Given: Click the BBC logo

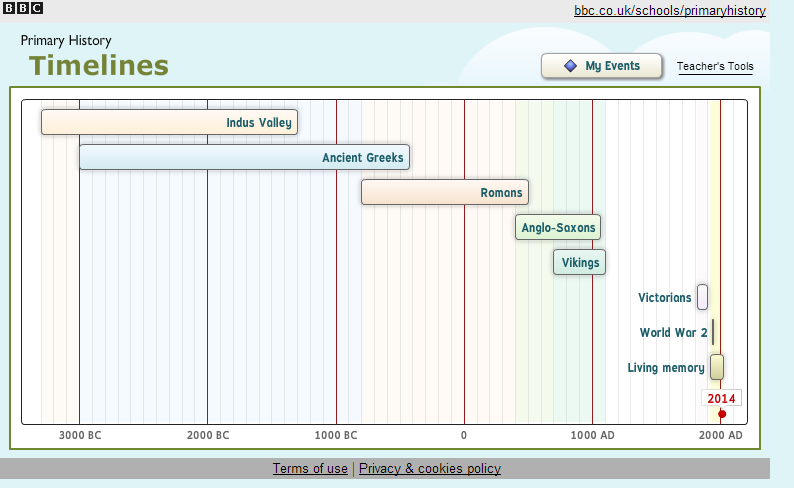Looking at the screenshot, I should pyautogui.click(x=23, y=8).
